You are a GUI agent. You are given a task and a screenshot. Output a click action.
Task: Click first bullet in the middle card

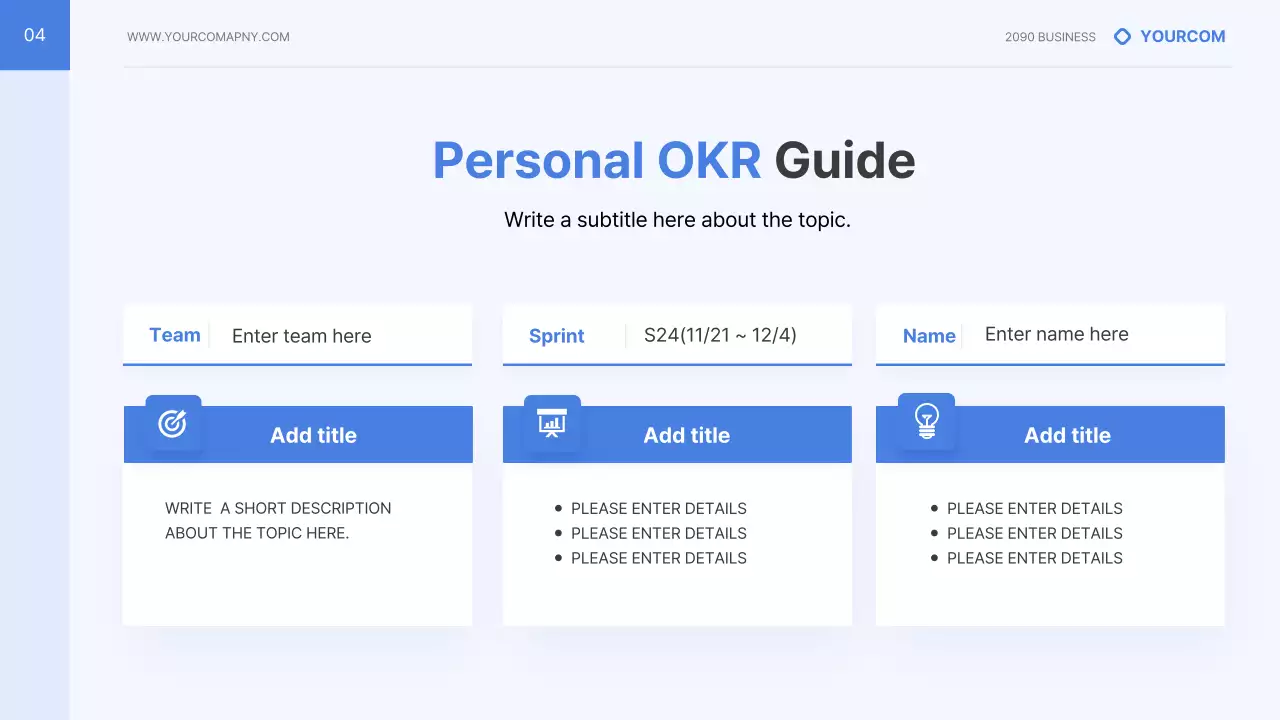pyautogui.click(x=658, y=508)
